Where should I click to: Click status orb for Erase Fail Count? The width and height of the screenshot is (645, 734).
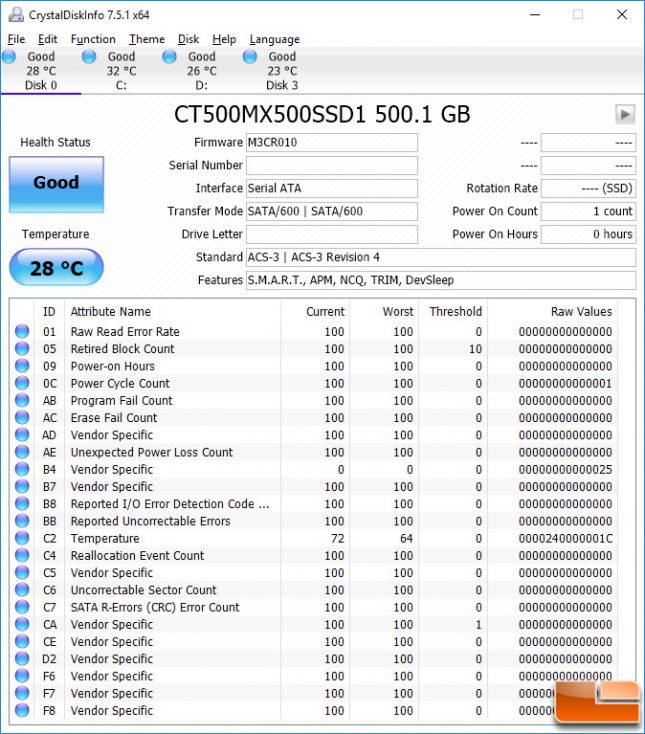[22, 418]
